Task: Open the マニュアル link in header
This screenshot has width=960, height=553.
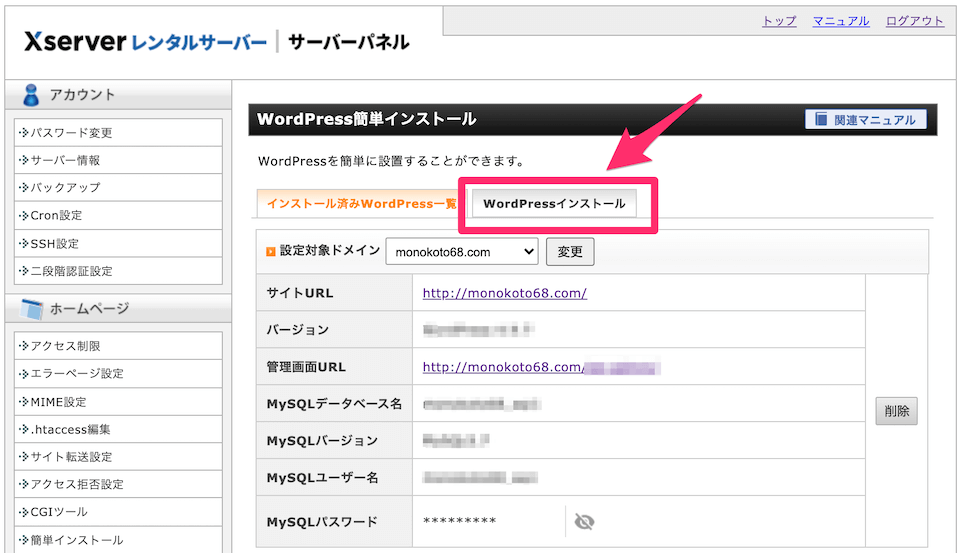Action: click(x=841, y=21)
